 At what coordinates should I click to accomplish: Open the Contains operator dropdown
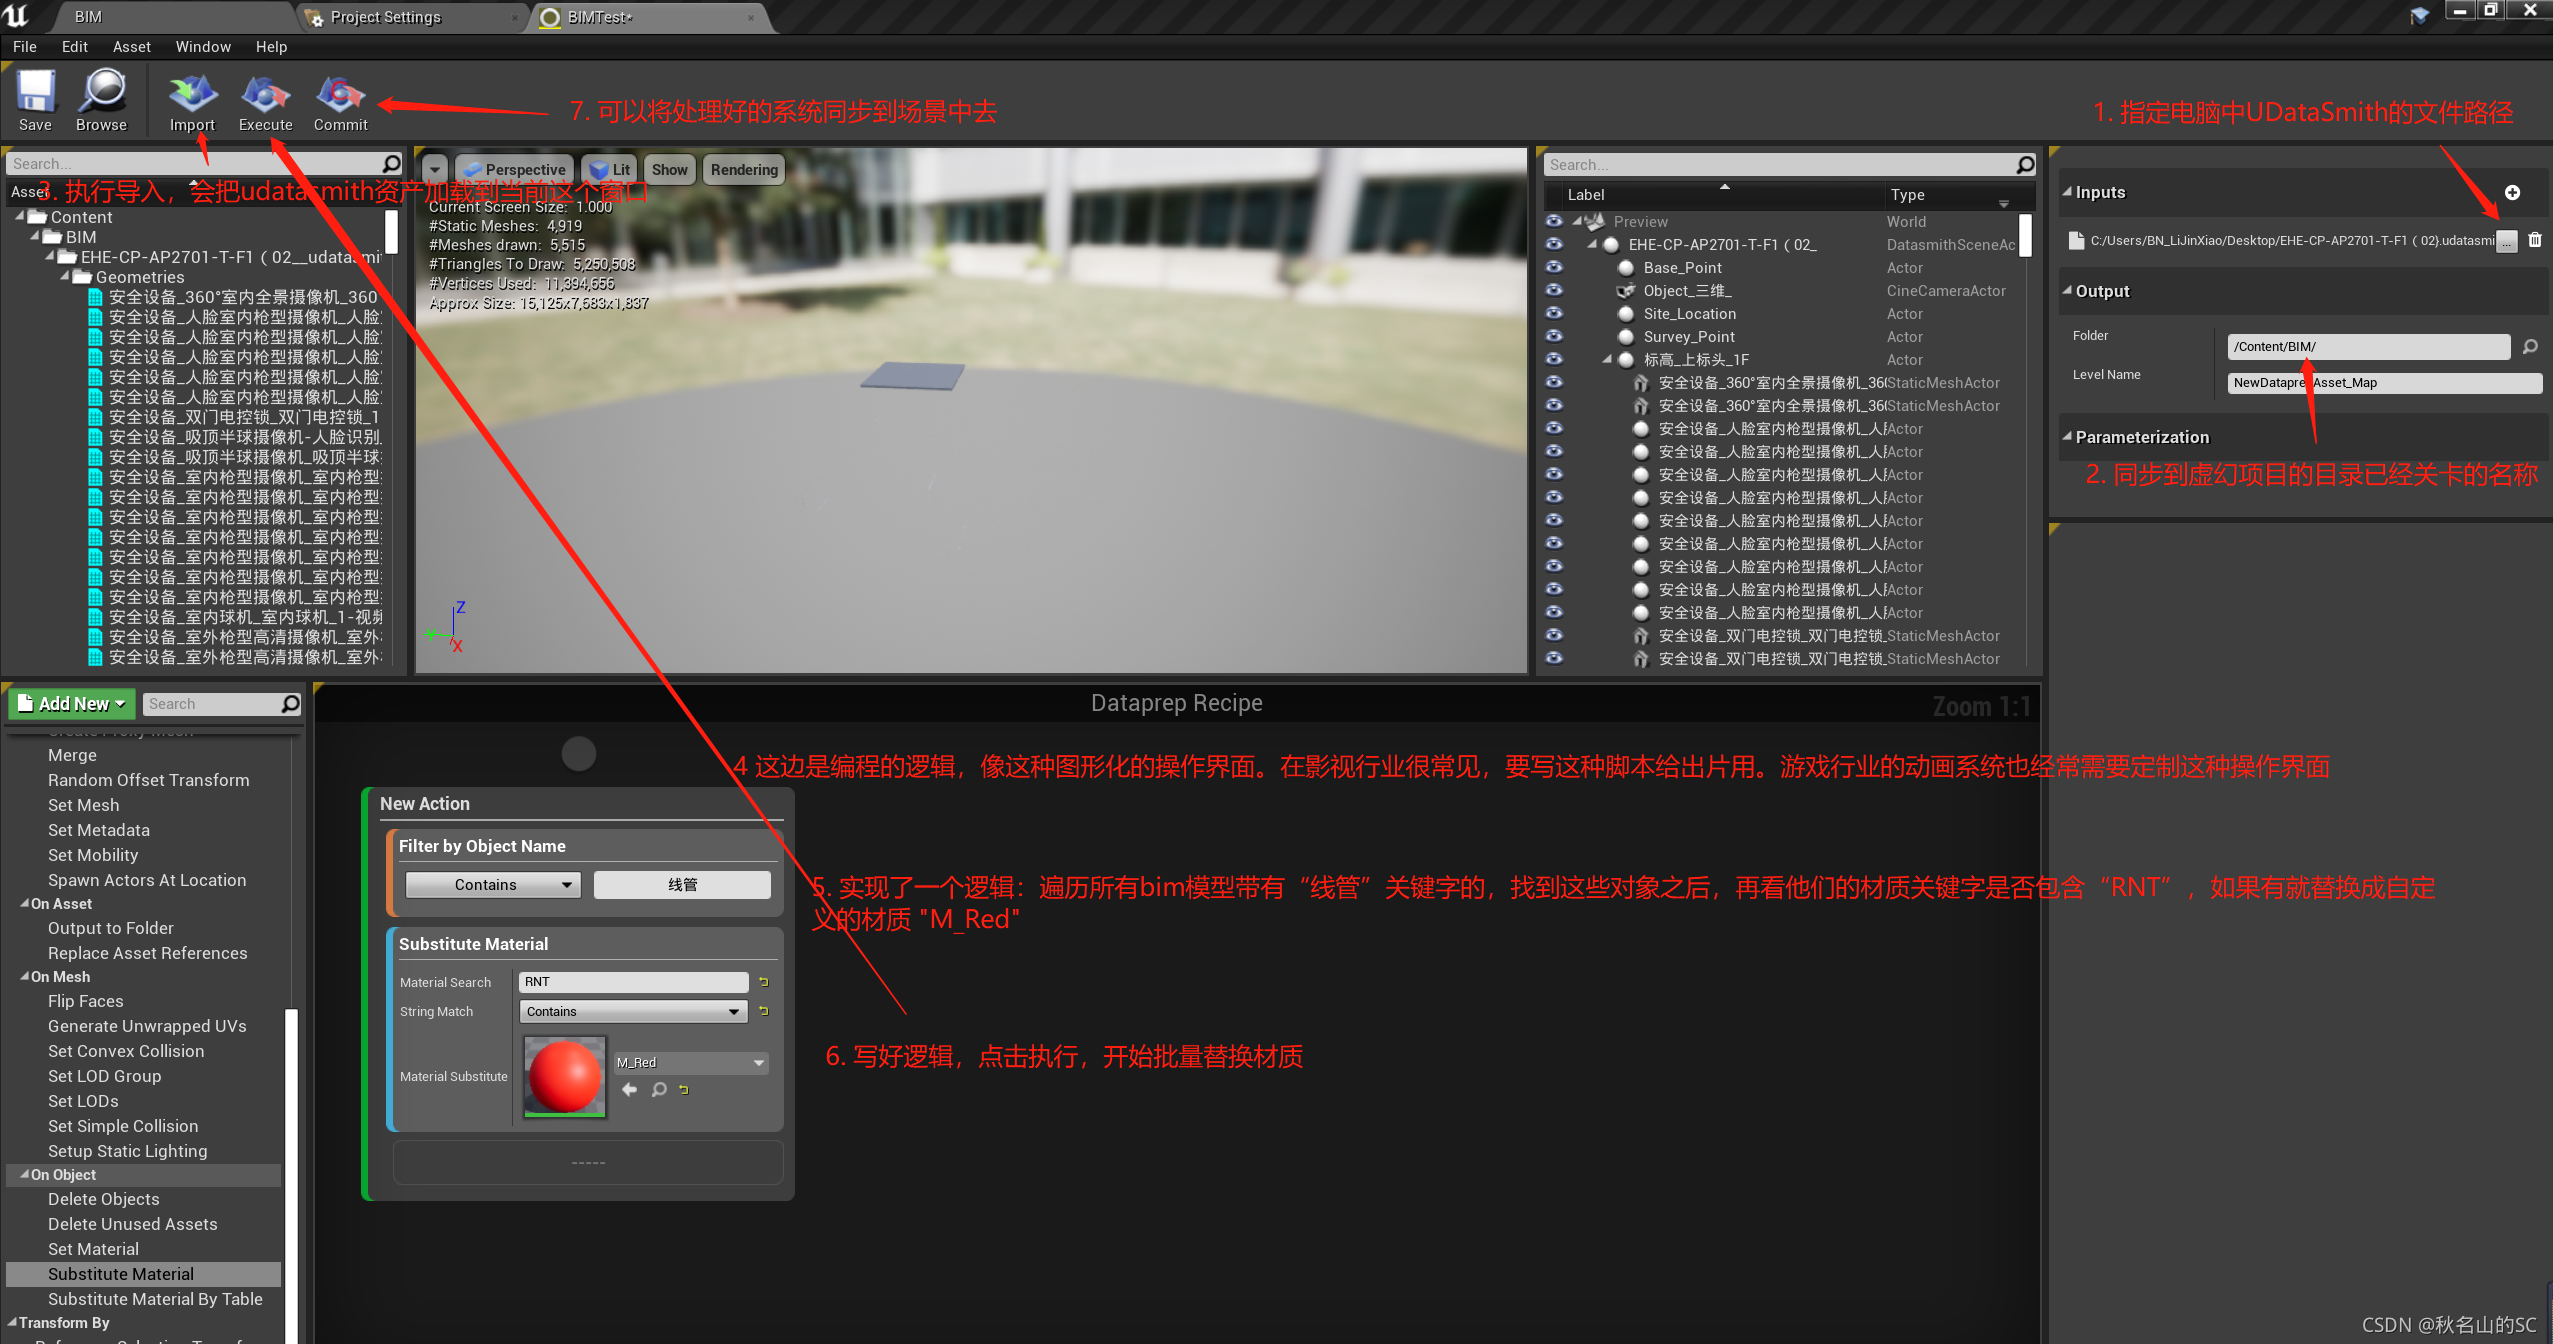[491, 883]
